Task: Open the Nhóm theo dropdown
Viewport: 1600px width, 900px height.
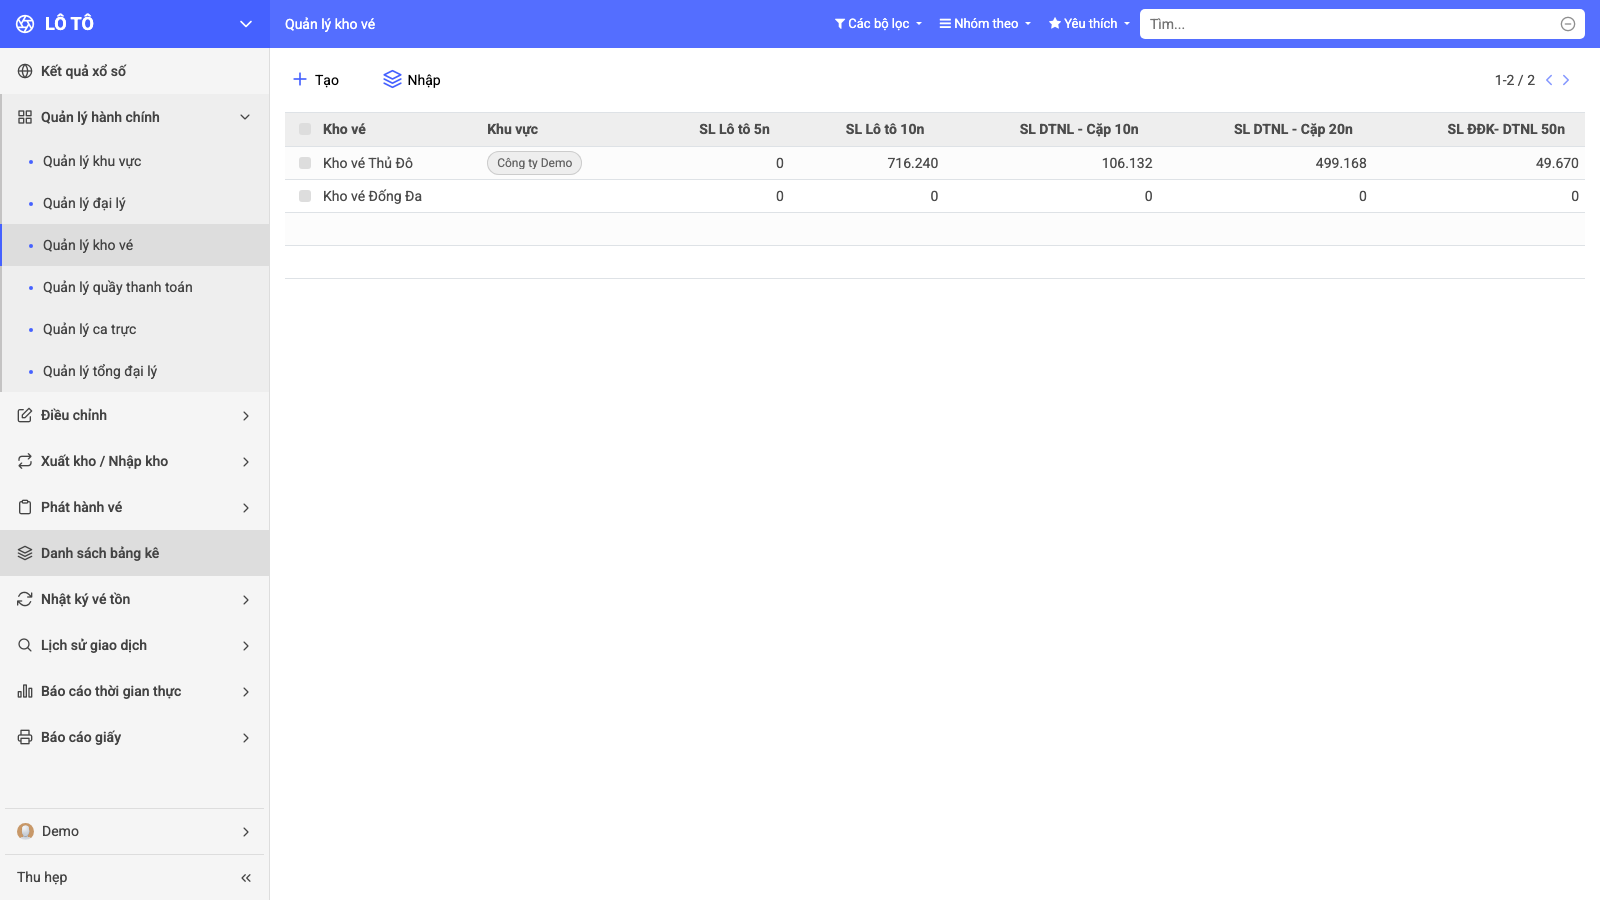Action: click(x=985, y=23)
